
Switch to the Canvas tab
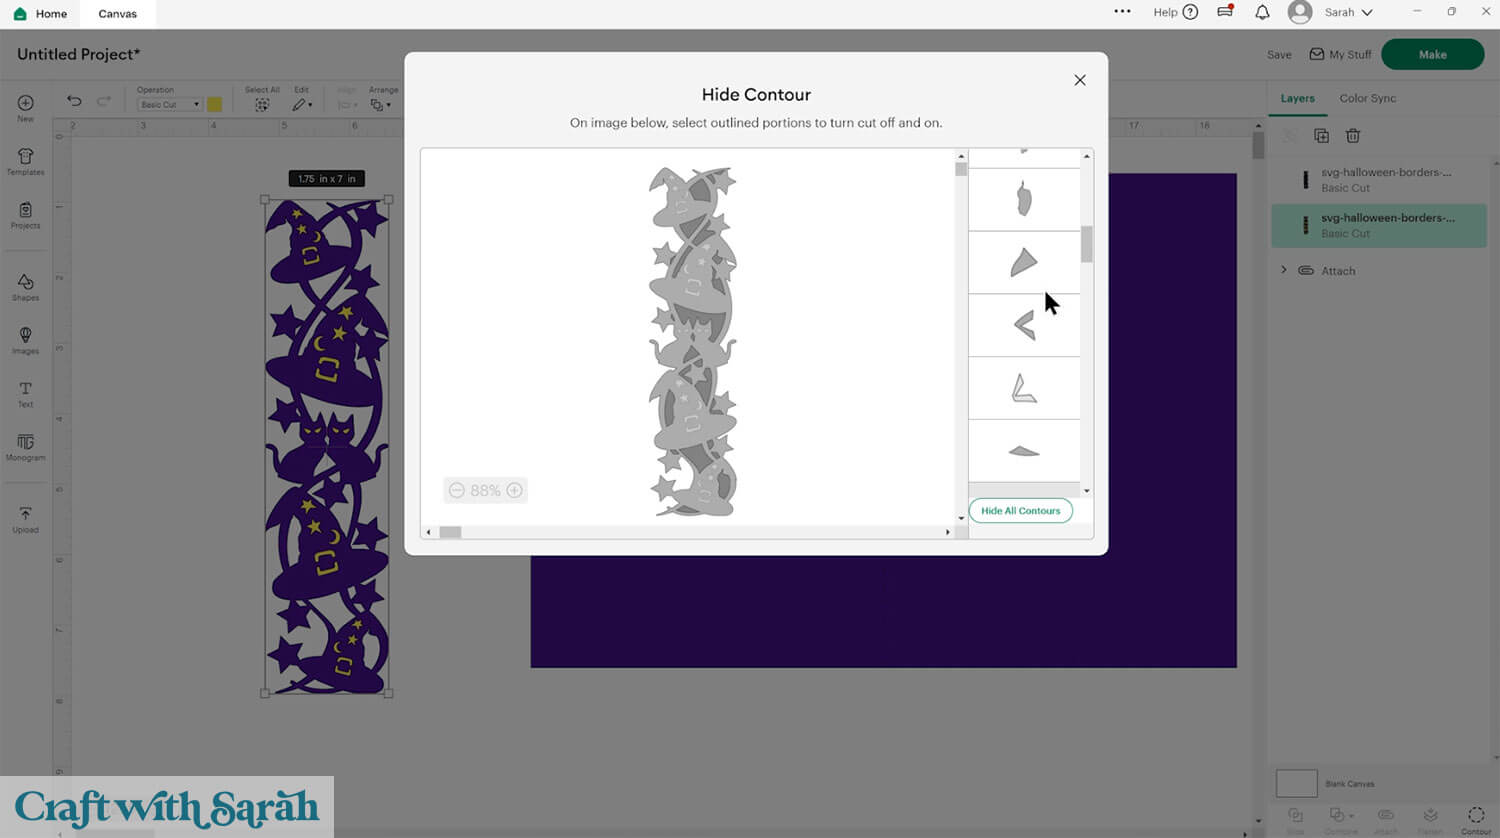[x=117, y=14]
